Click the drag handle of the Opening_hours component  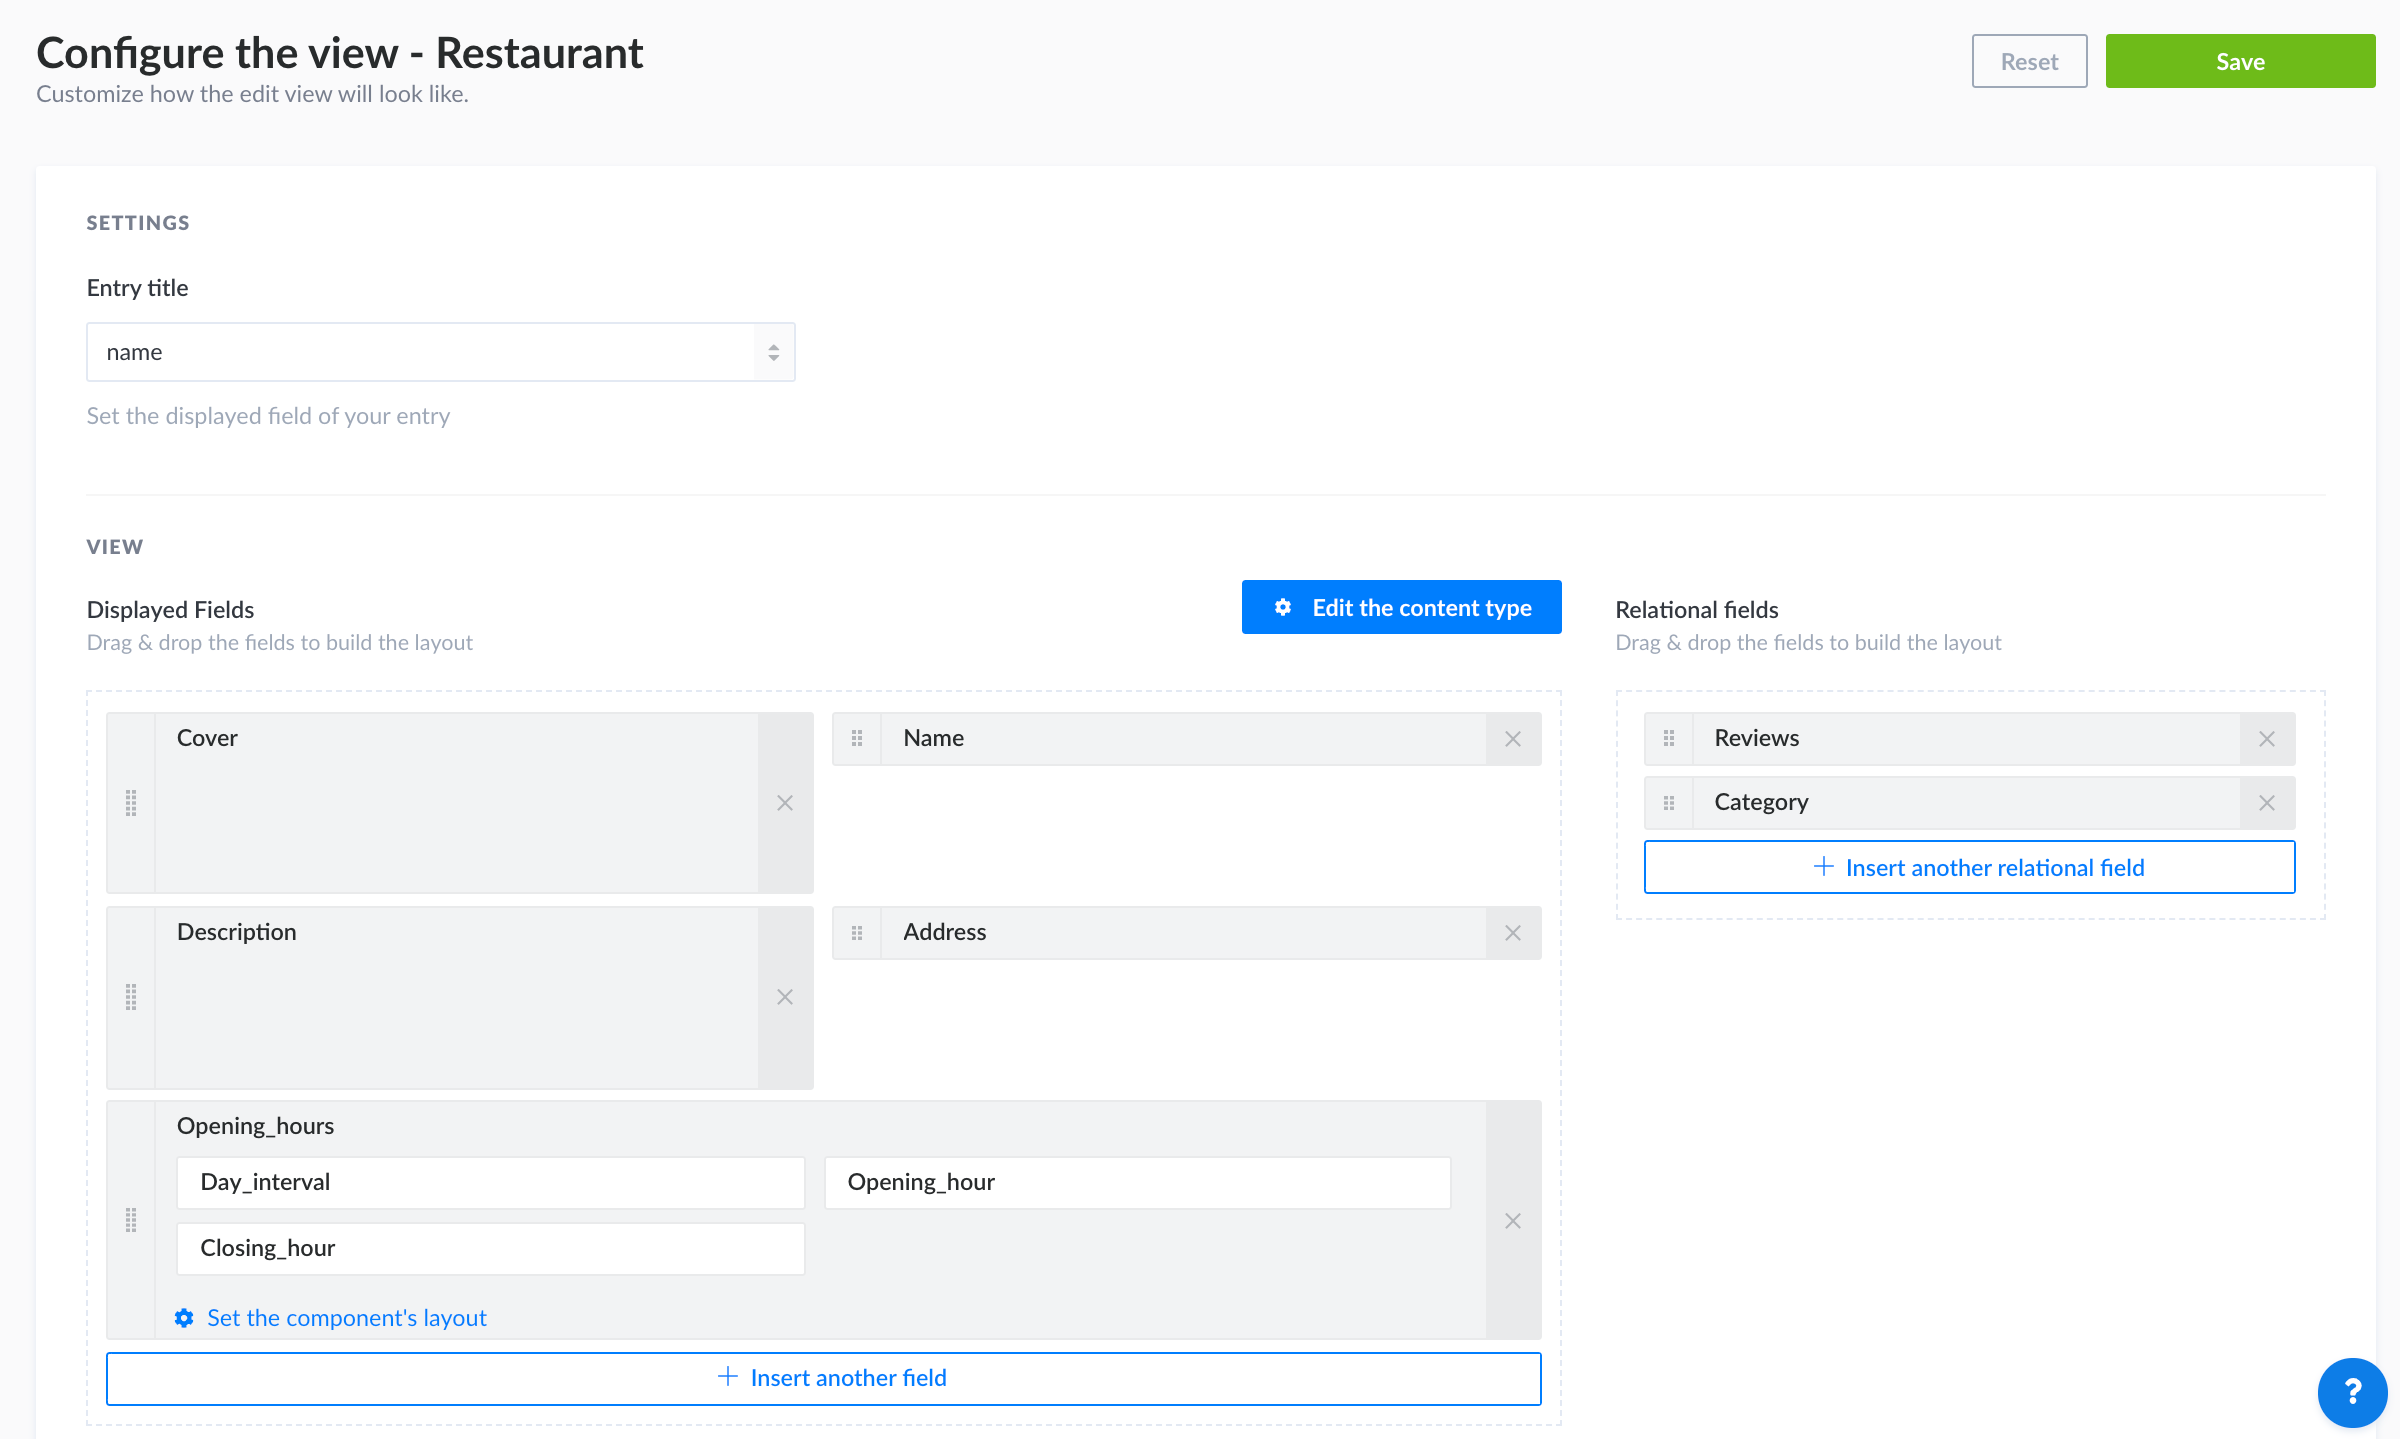[x=131, y=1220]
